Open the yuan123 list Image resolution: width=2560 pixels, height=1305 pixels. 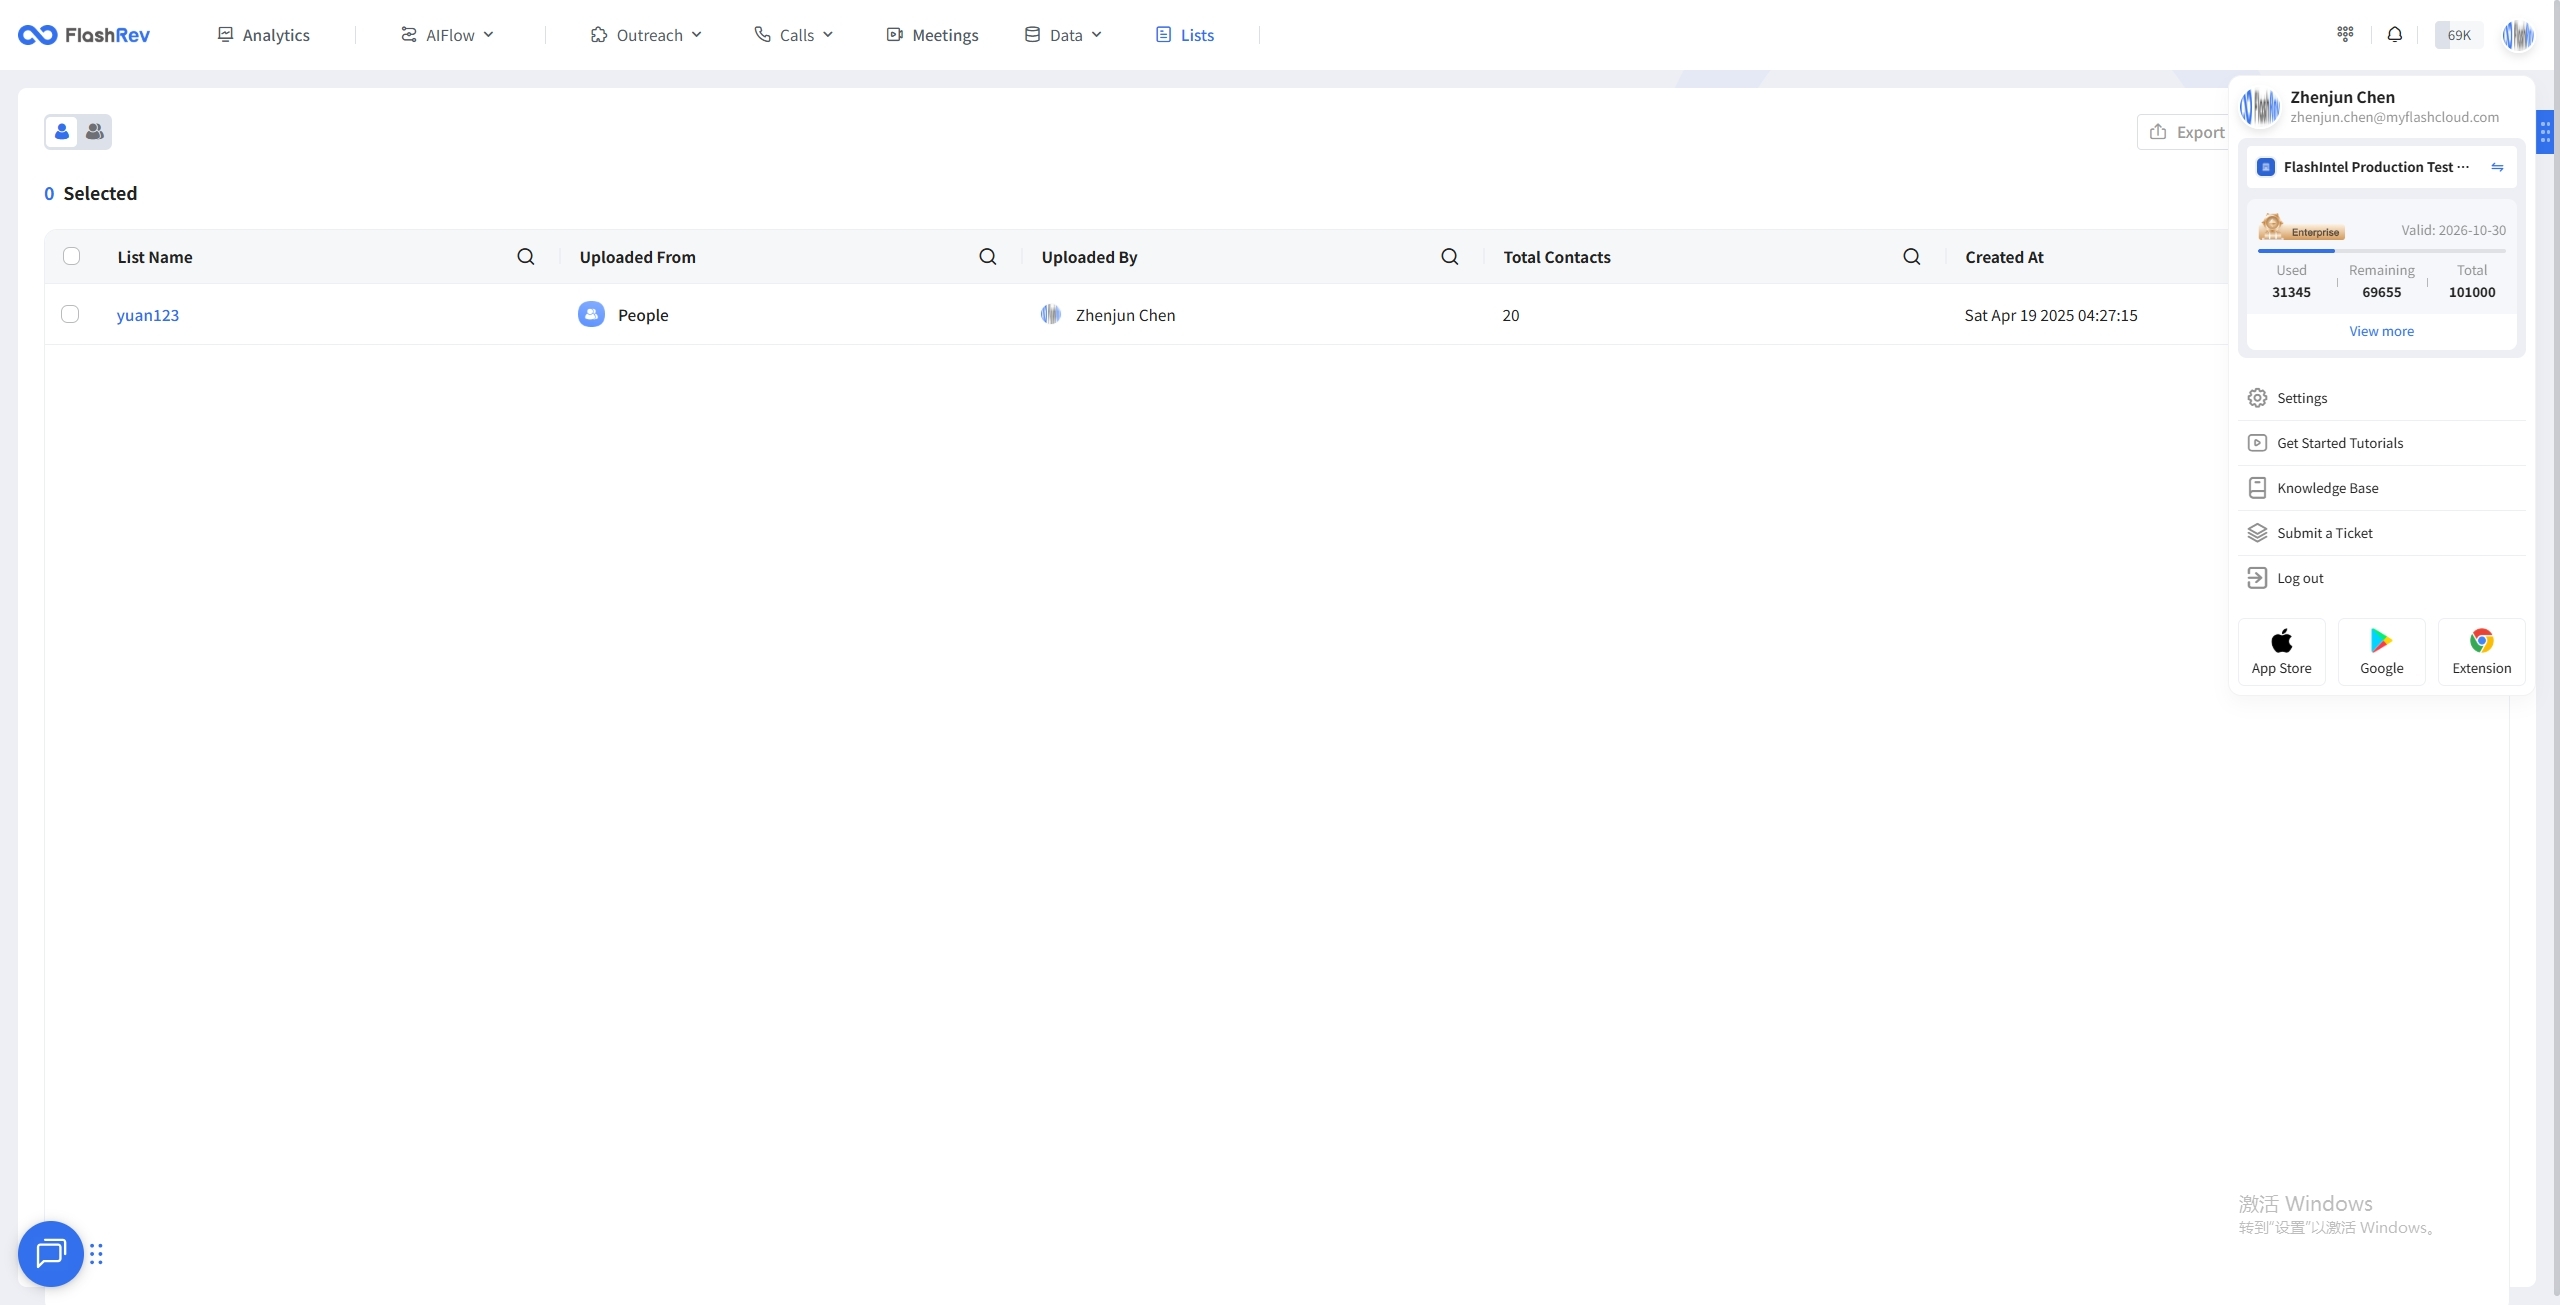point(148,315)
